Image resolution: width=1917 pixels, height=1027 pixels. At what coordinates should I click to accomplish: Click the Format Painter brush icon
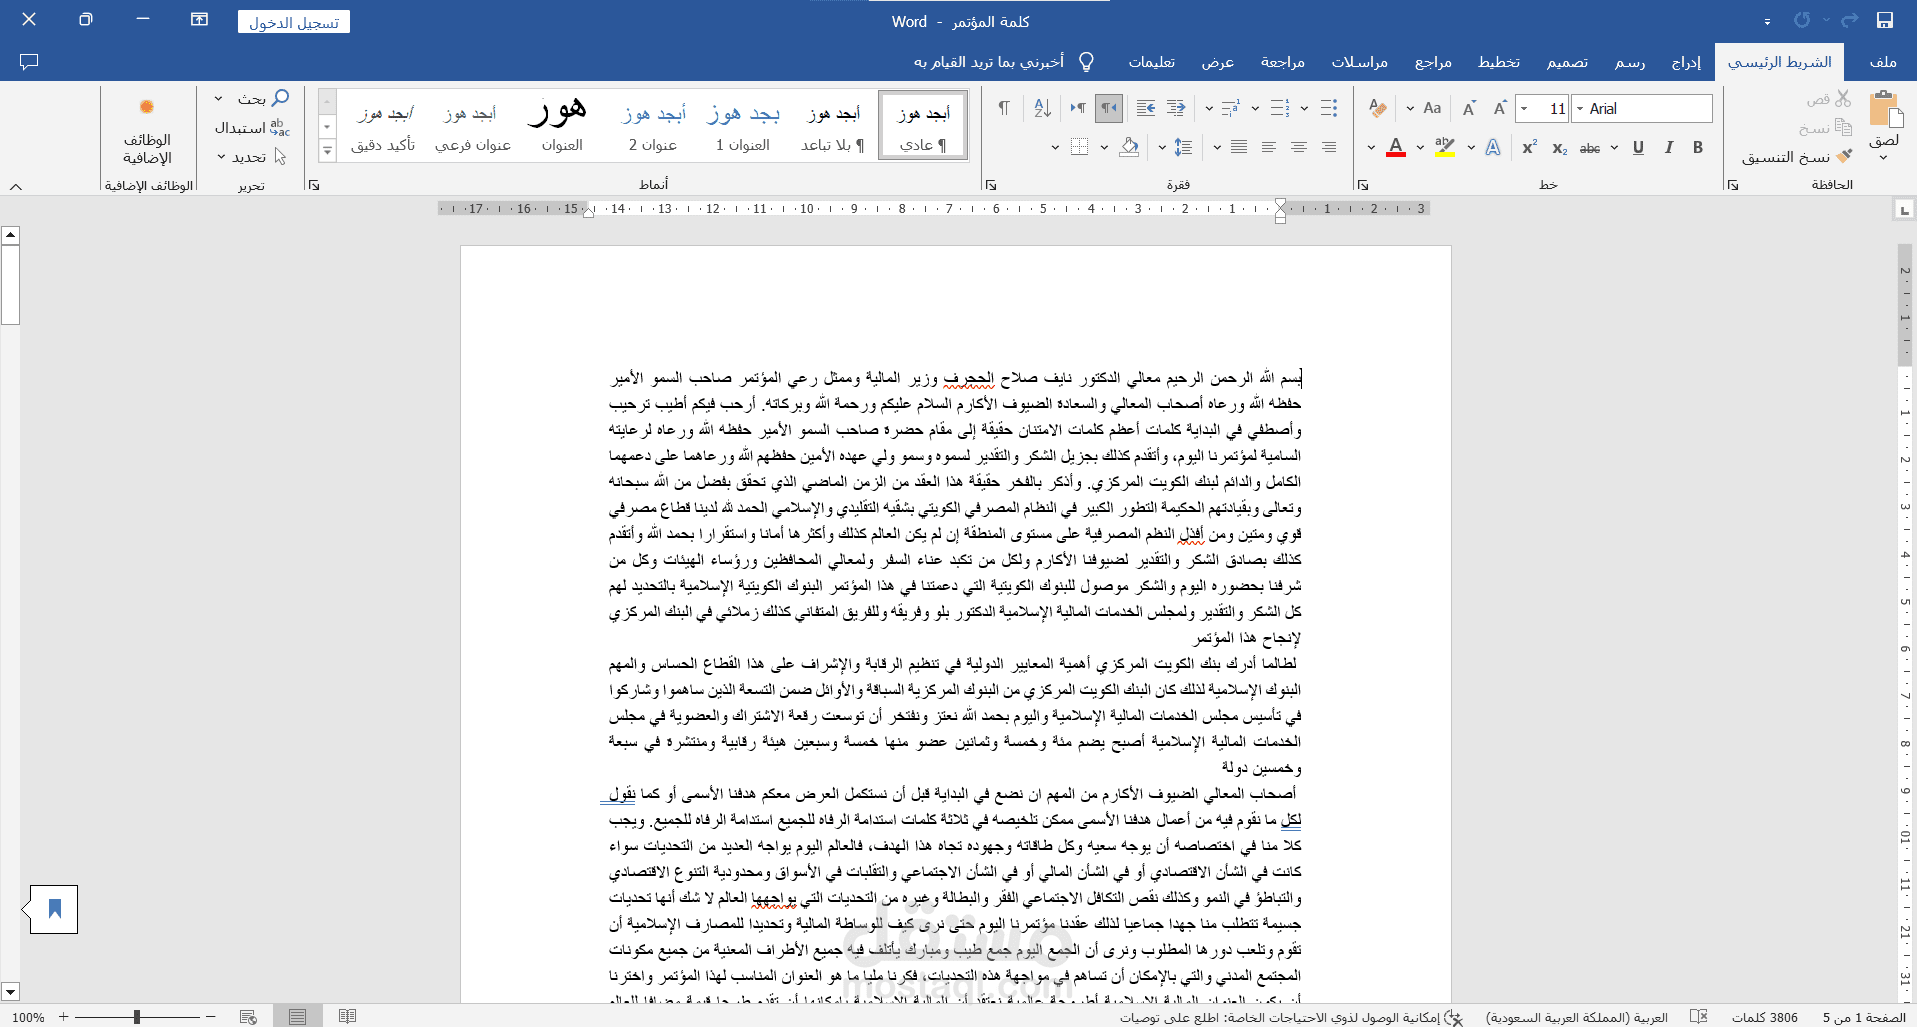(x=1844, y=156)
